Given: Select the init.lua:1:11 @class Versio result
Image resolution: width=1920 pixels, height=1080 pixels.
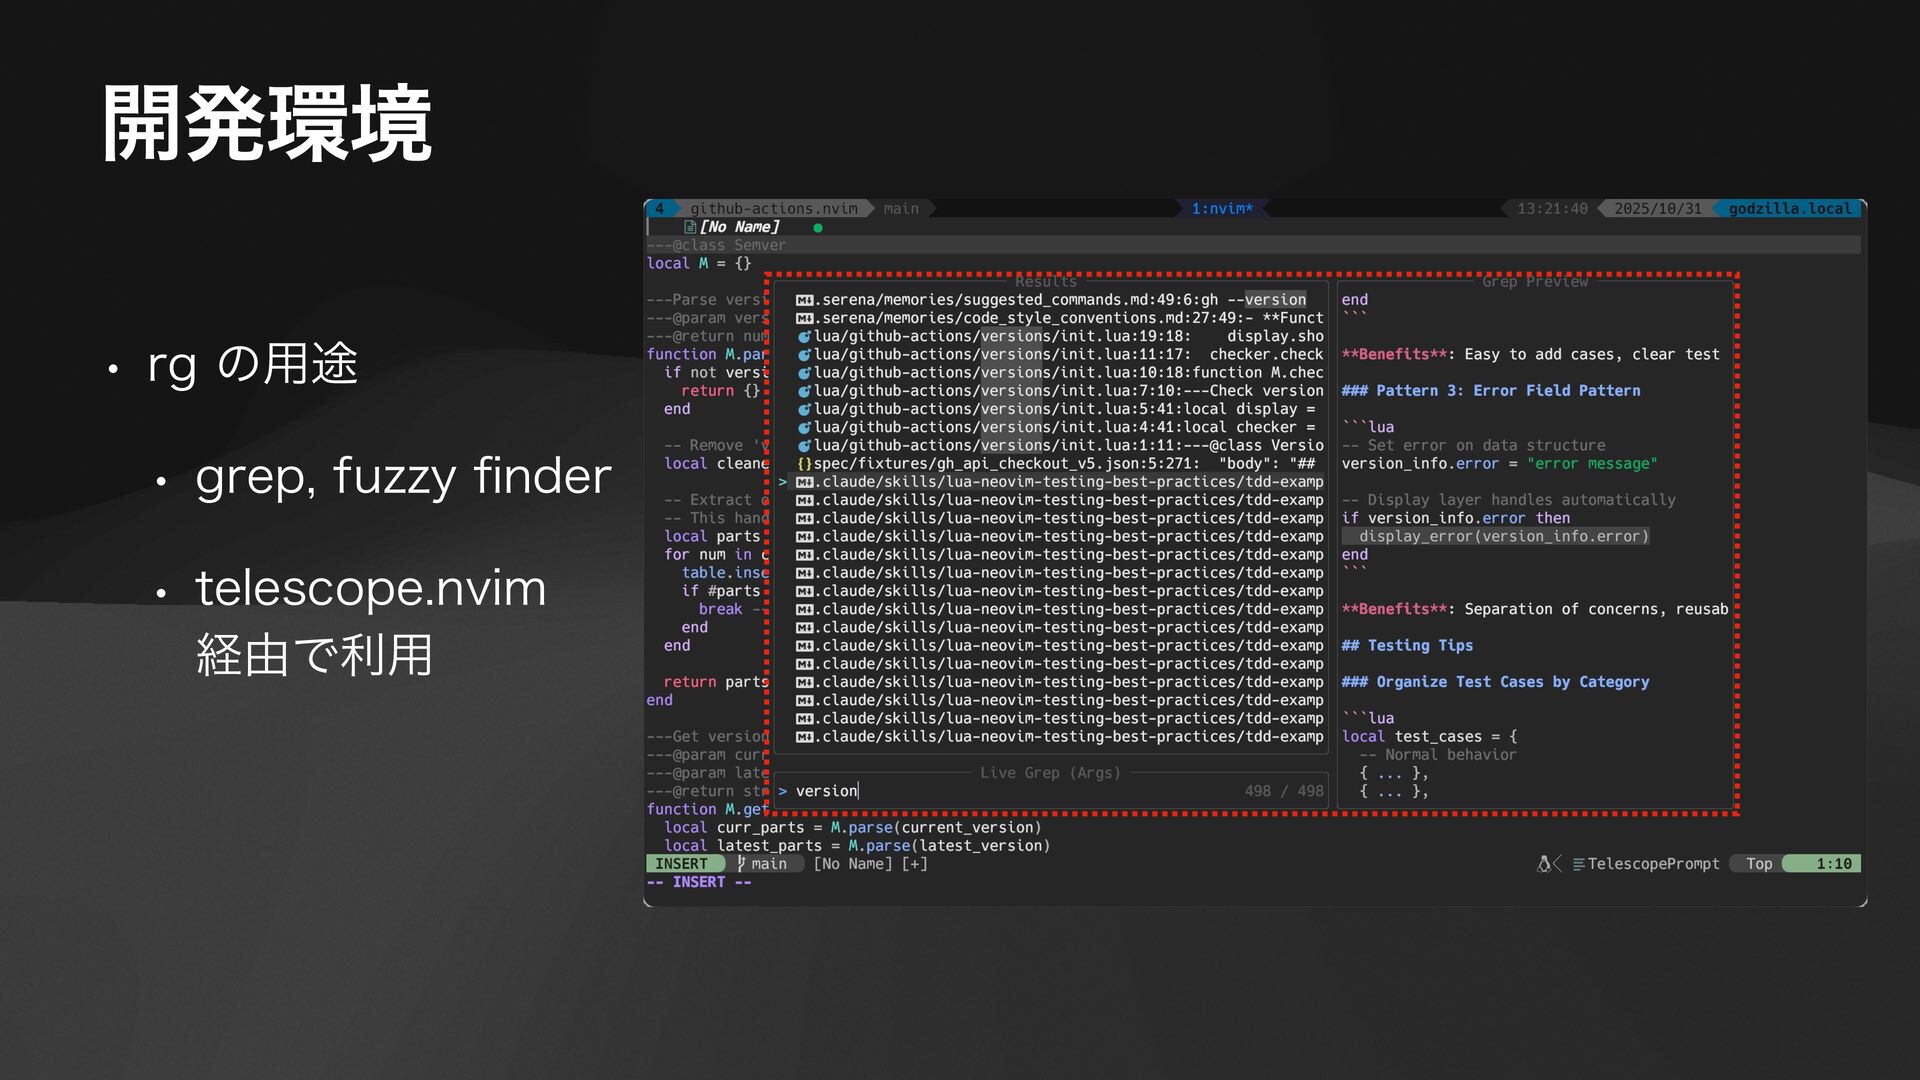Looking at the screenshot, I should pos(1067,446).
